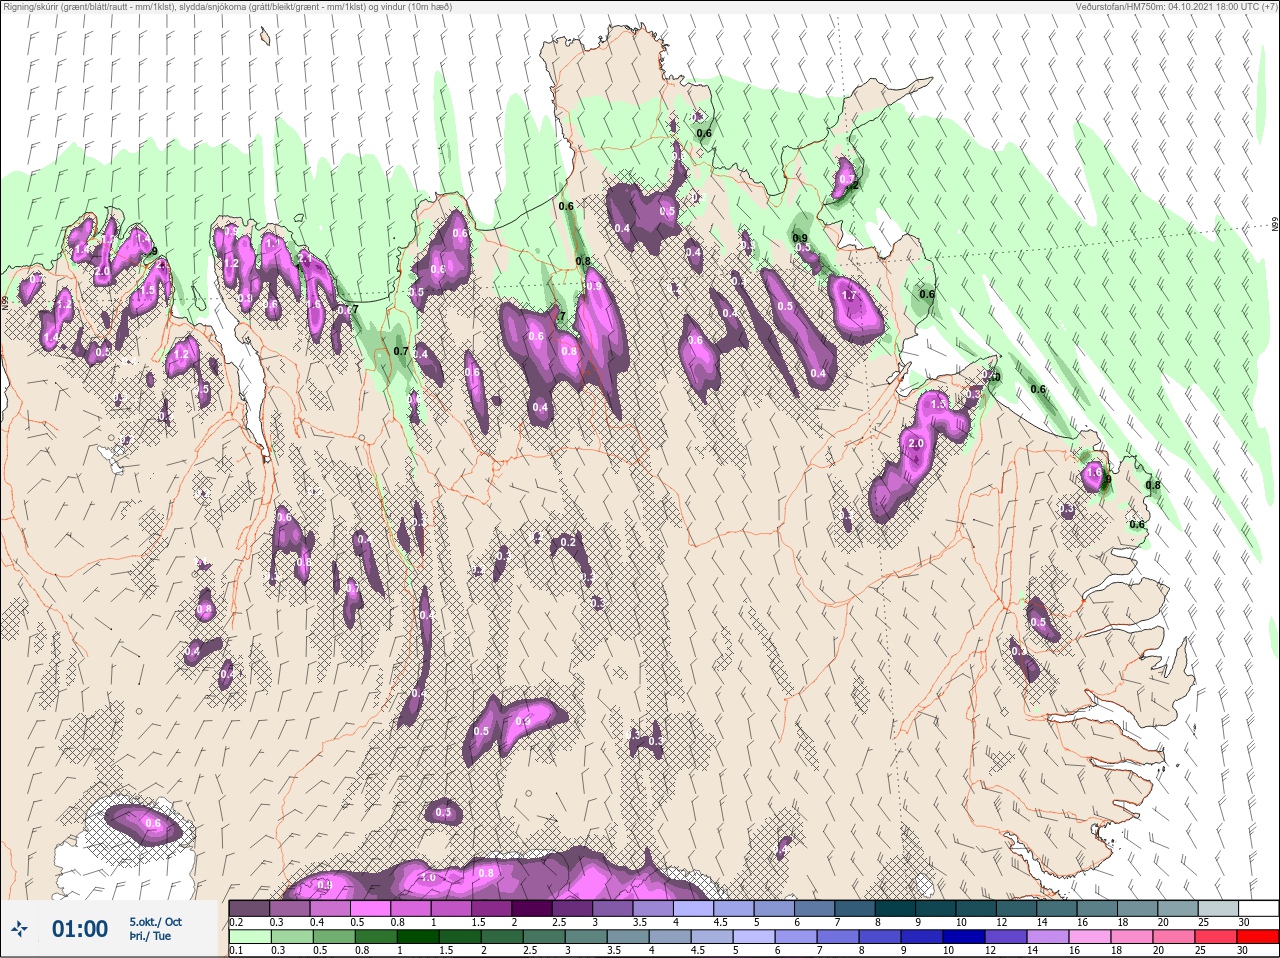The height and width of the screenshot is (958, 1280).
Task: Click the 1.0 value in the bottom snow band
Action: pyautogui.click(x=429, y=877)
